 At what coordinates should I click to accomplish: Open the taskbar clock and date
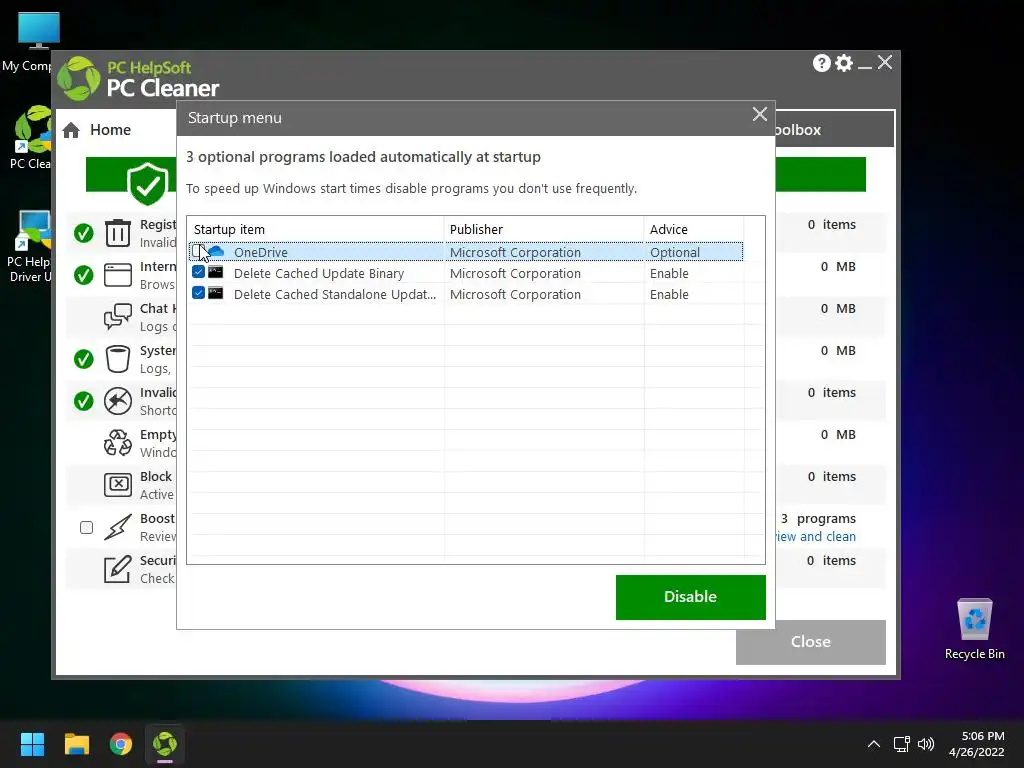coord(976,744)
